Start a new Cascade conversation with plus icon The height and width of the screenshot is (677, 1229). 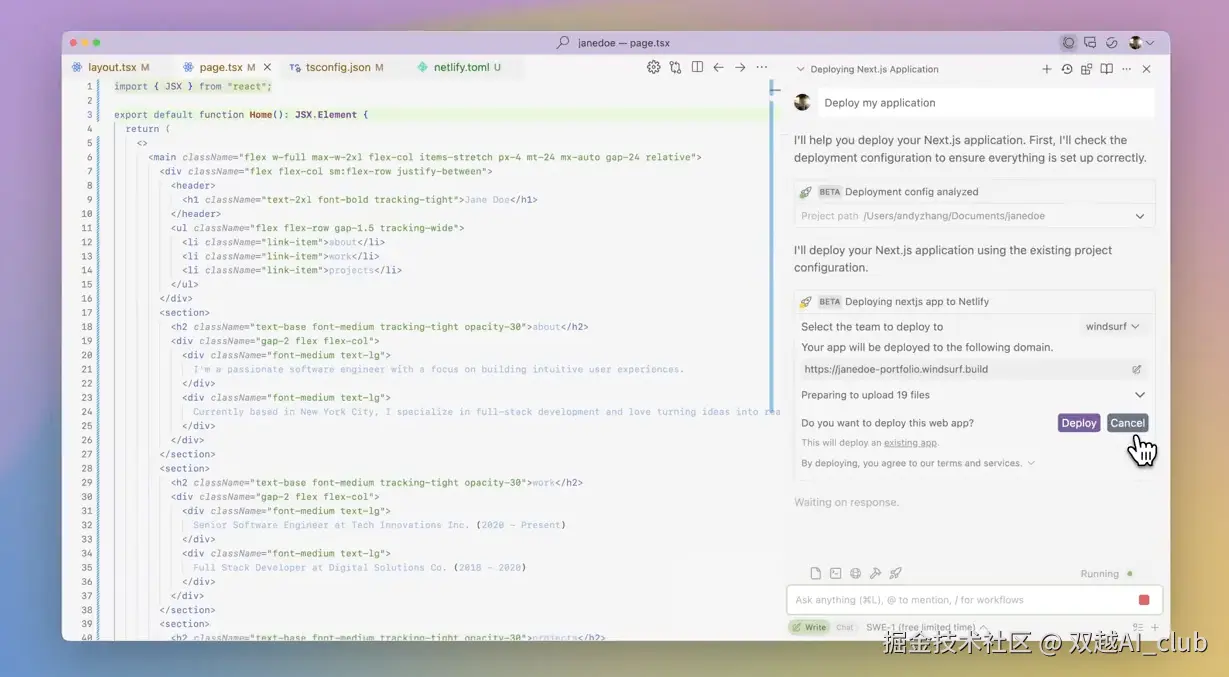click(1047, 69)
